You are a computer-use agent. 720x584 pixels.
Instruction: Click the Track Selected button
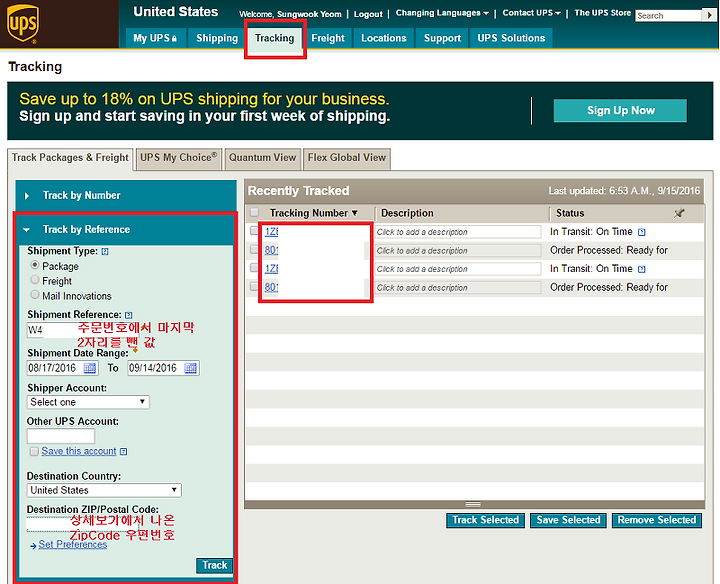[485, 520]
